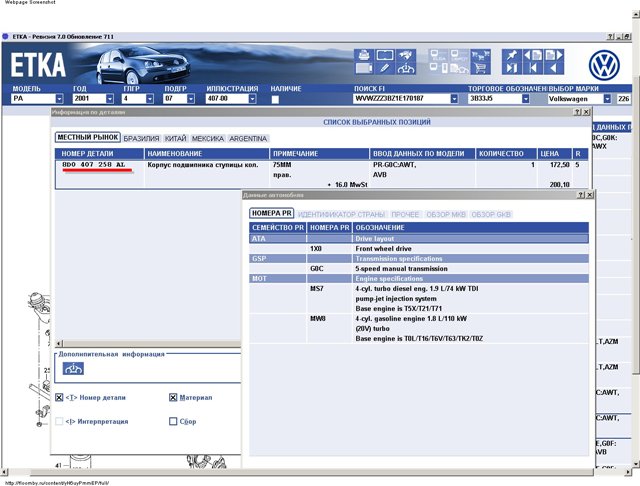Click the 226 field beside brand selection
This screenshot has height=486, width=640.
coord(623,99)
